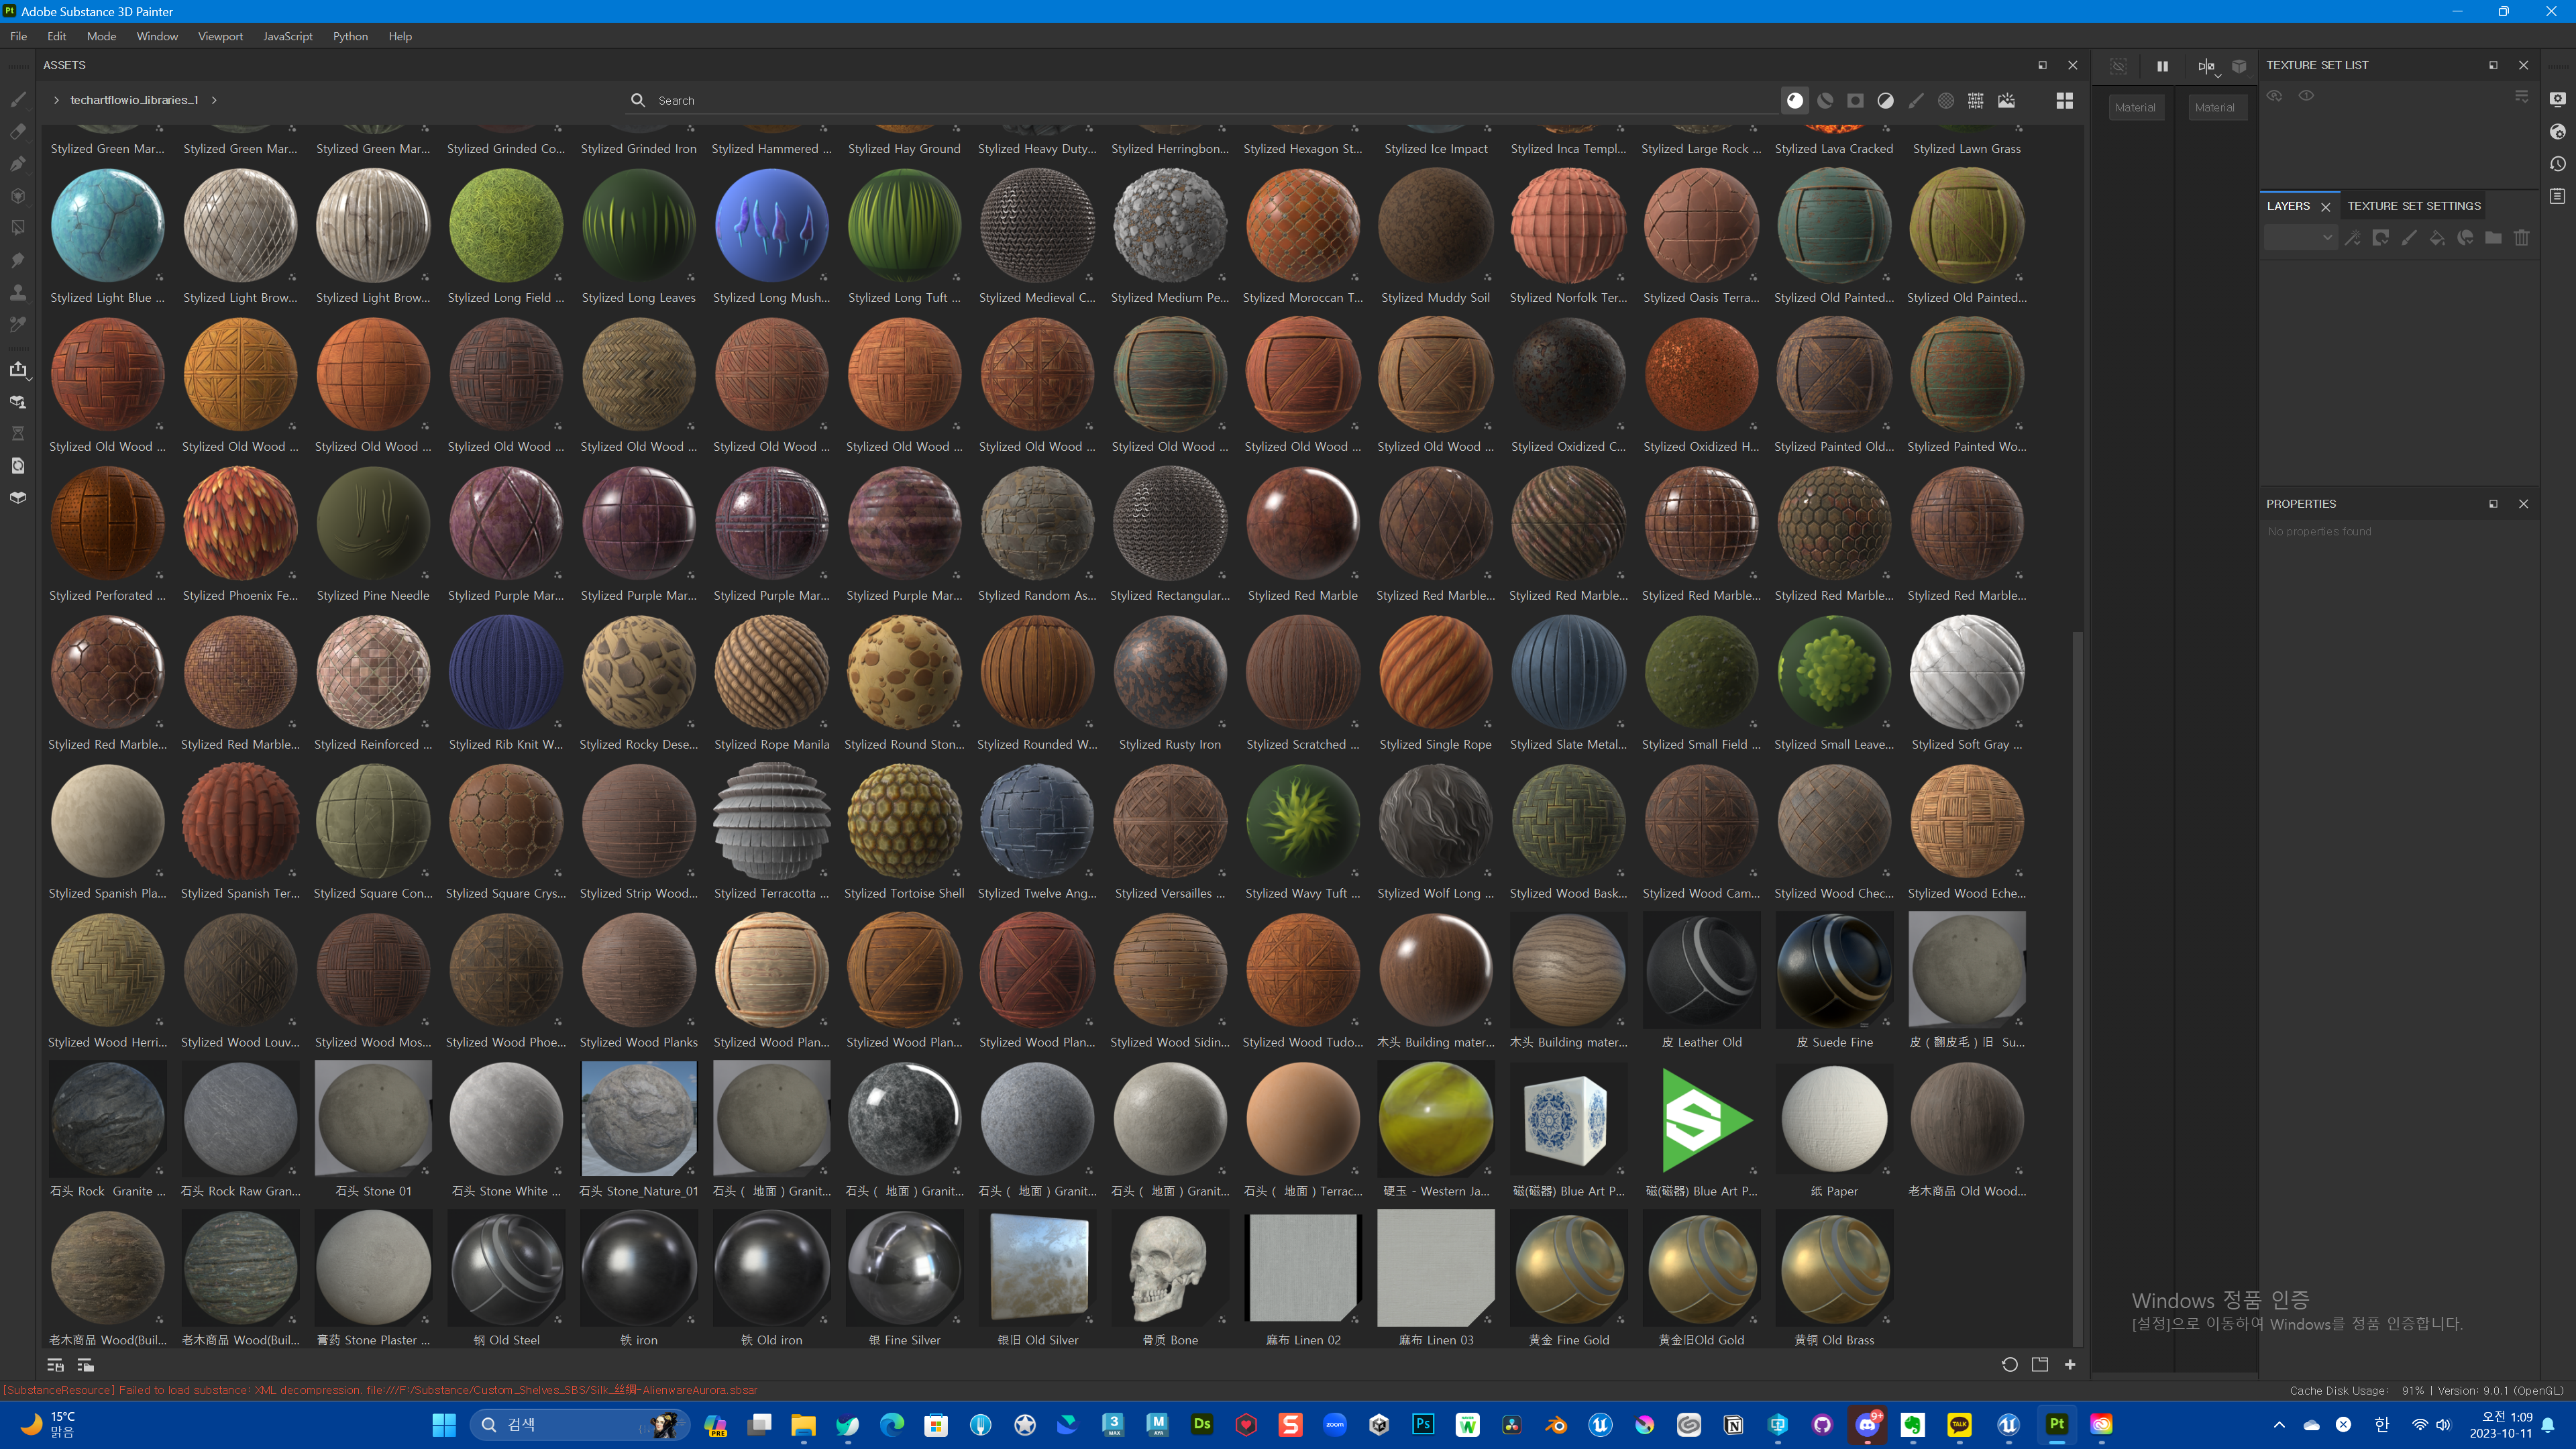This screenshot has width=2576, height=1449.
Task: Toggle solo visibility eye in Texture Set List
Action: [2306, 96]
